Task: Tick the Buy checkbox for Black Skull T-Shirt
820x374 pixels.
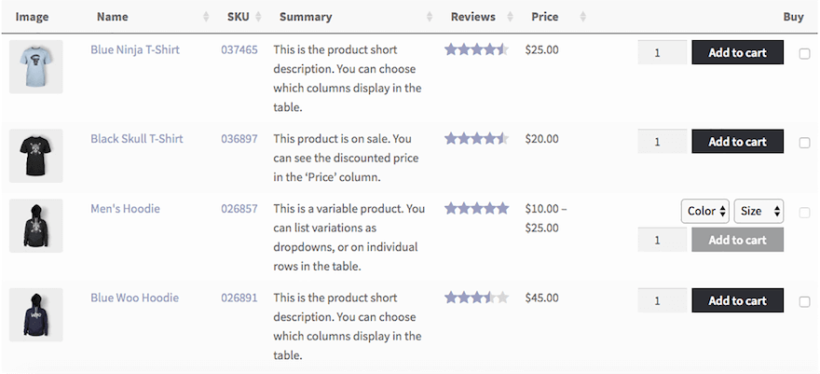Action: click(x=805, y=143)
